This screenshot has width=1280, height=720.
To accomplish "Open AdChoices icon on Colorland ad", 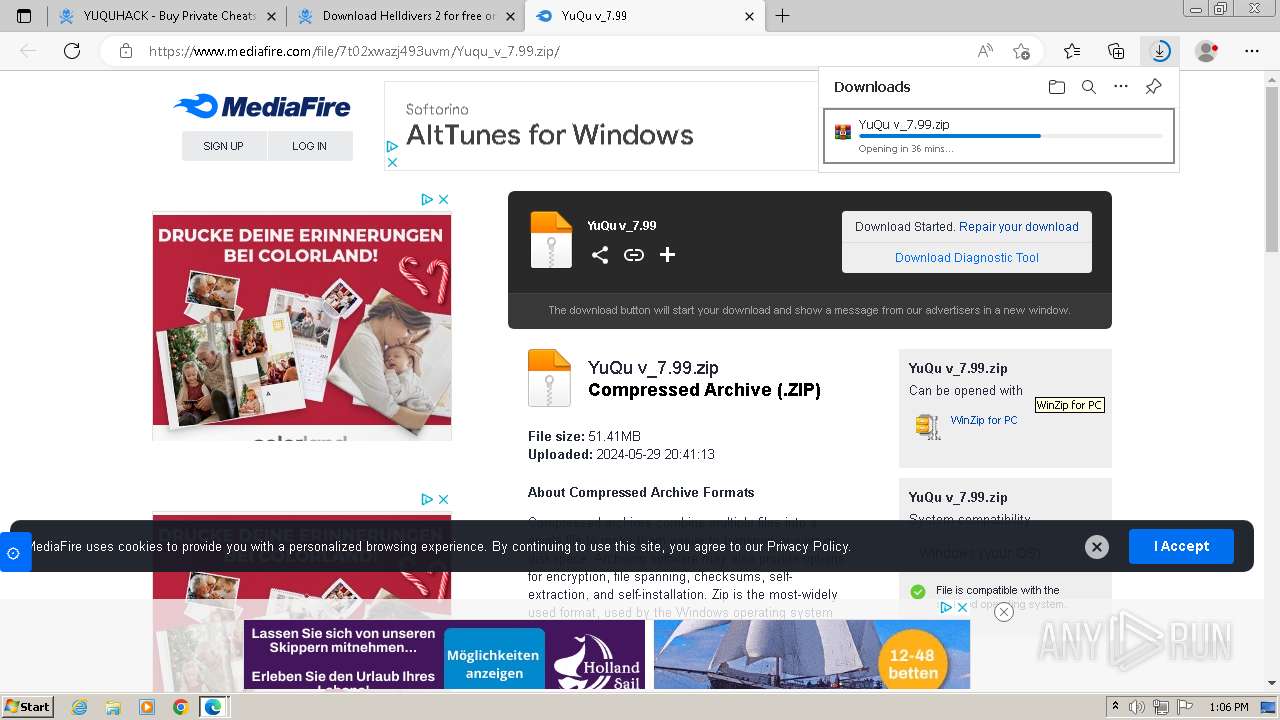I will 427,199.
